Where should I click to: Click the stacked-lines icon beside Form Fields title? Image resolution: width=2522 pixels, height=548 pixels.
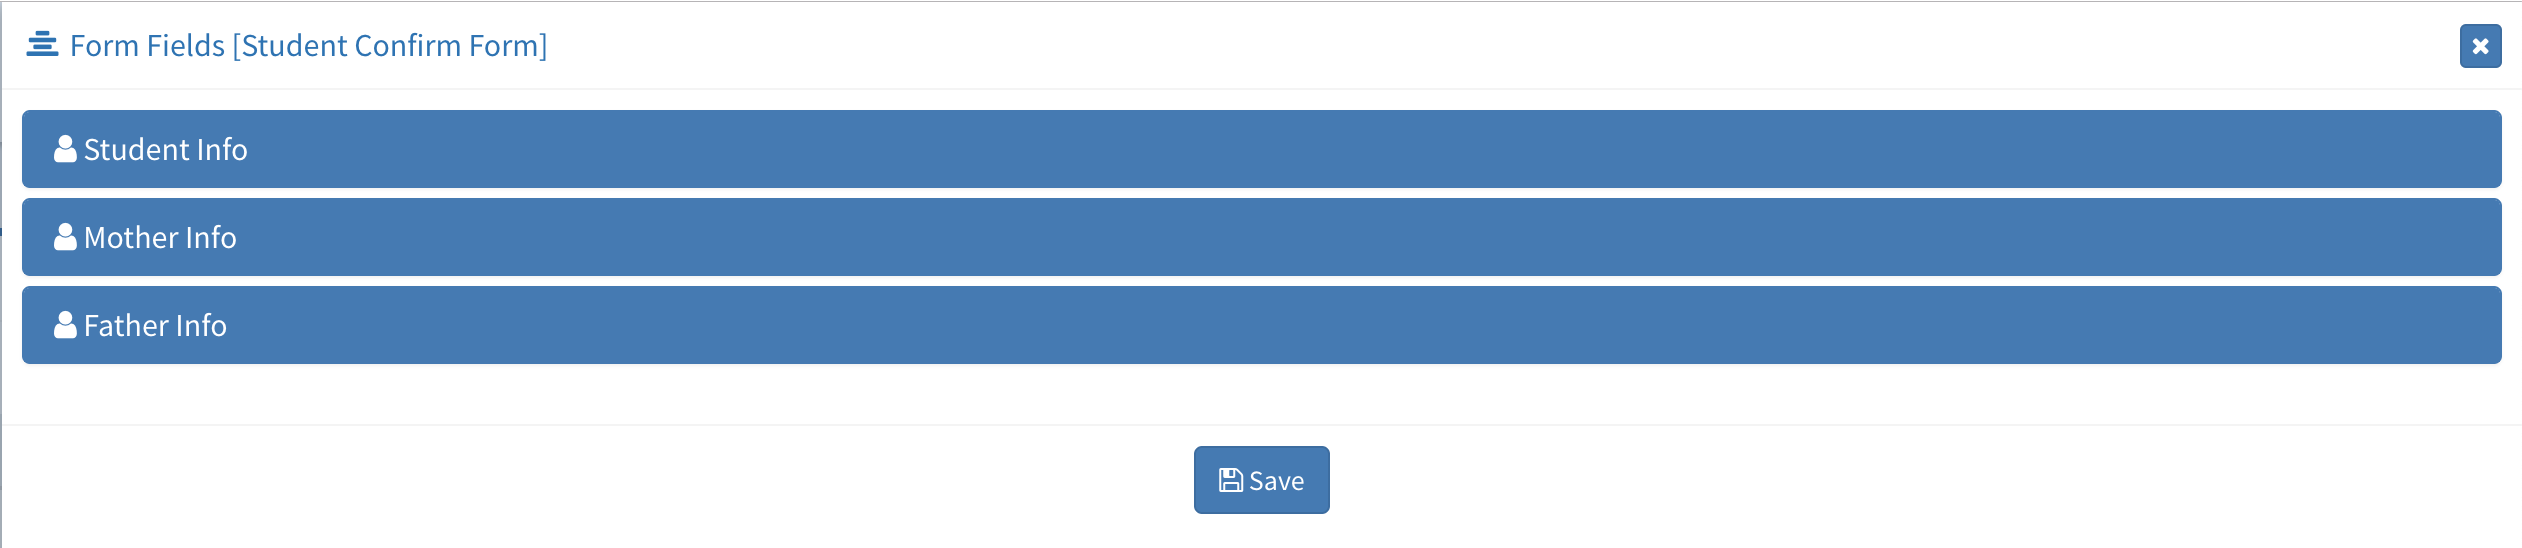coord(42,45)
